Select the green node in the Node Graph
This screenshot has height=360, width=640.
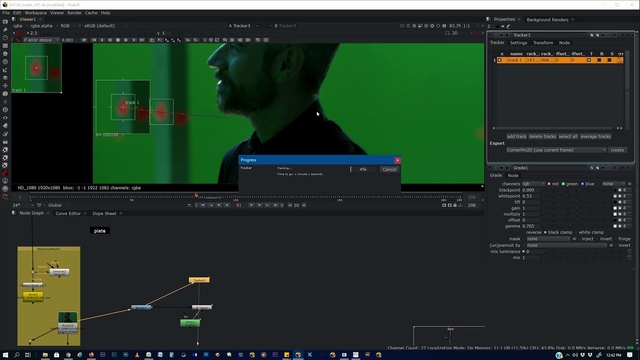190,323
